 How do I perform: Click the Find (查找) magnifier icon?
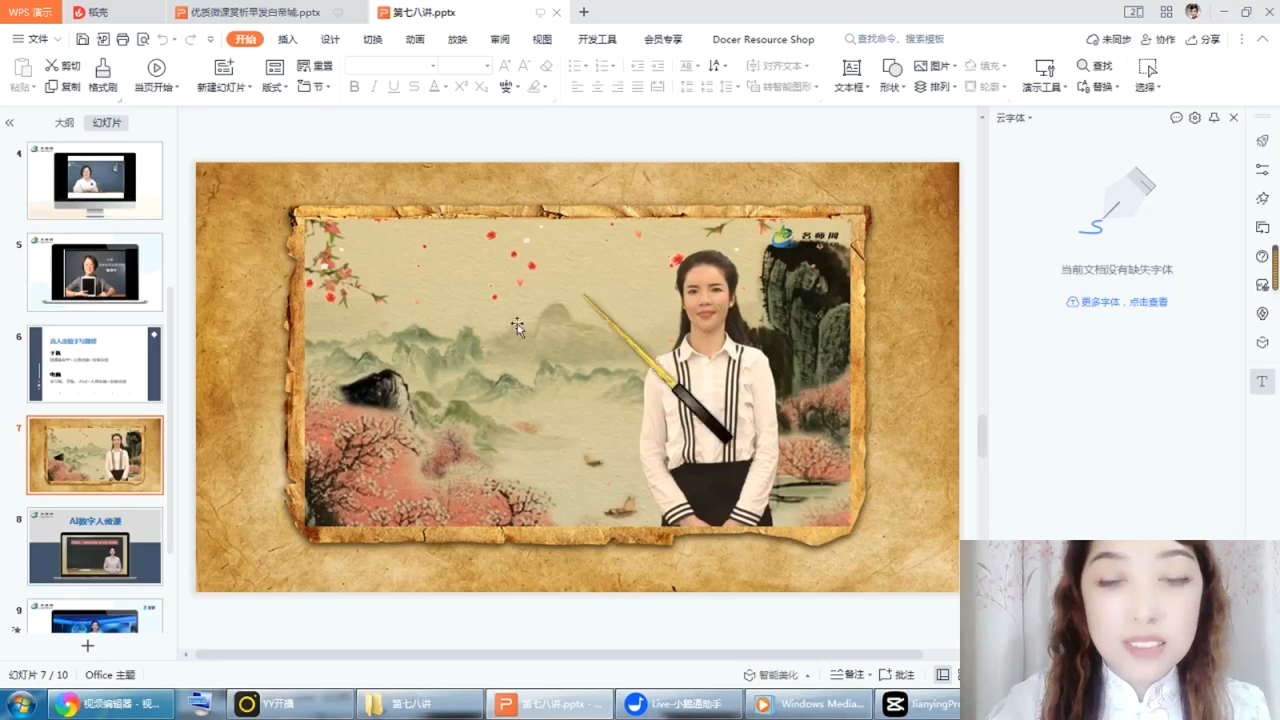coord(1083,66)
